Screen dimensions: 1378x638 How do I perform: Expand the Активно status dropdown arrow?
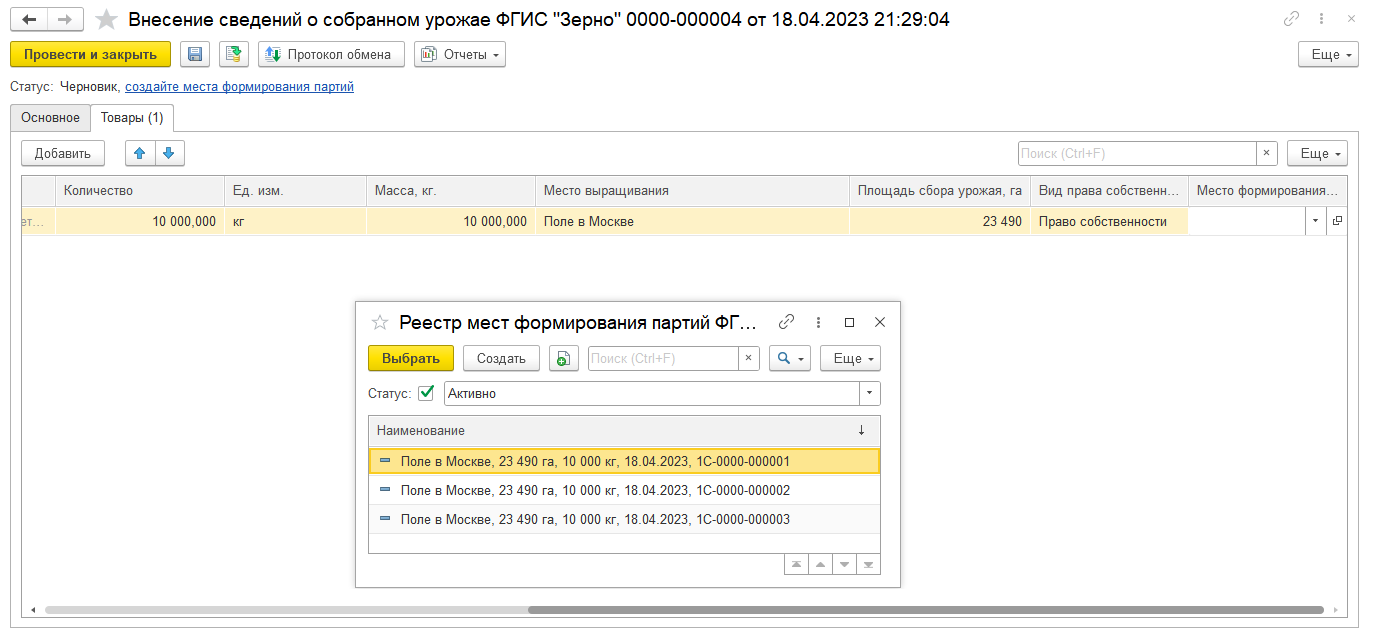[x=870, y=393]
